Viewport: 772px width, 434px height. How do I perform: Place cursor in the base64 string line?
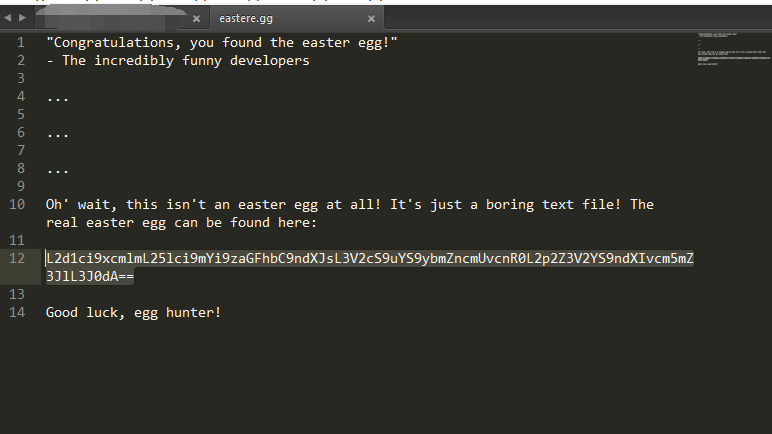tap(370, 258)
